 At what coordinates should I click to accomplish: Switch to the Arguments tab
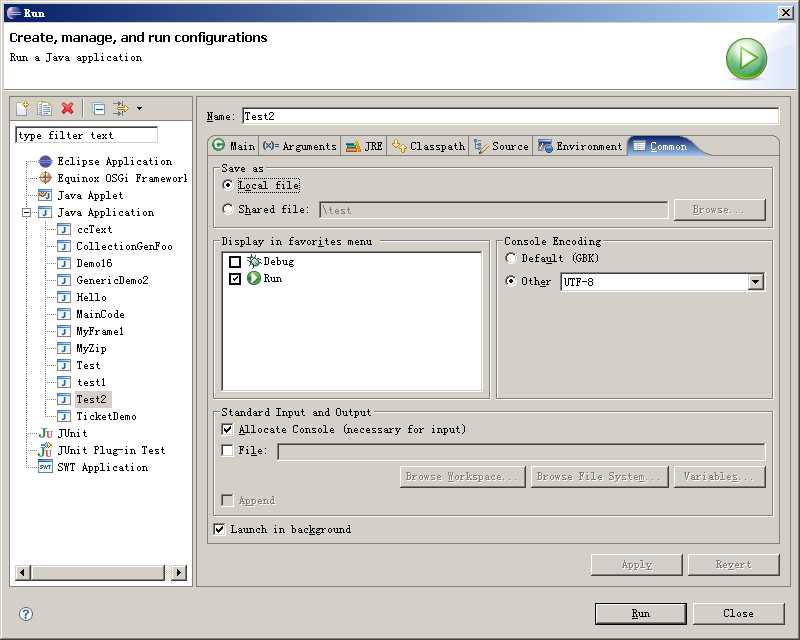[299, 146]
